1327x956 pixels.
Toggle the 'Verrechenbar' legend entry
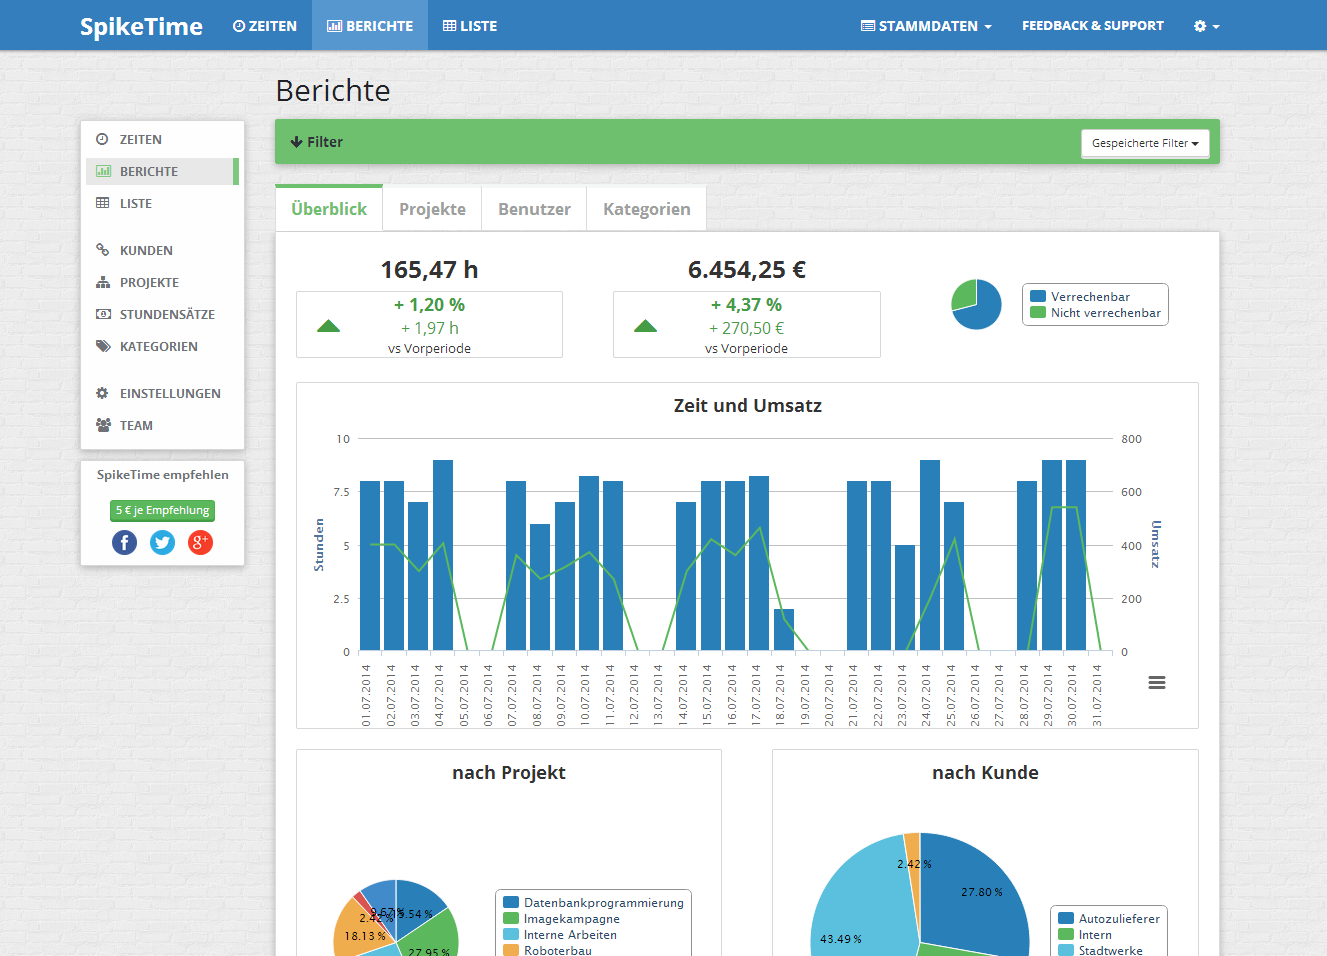[1080, 297]
